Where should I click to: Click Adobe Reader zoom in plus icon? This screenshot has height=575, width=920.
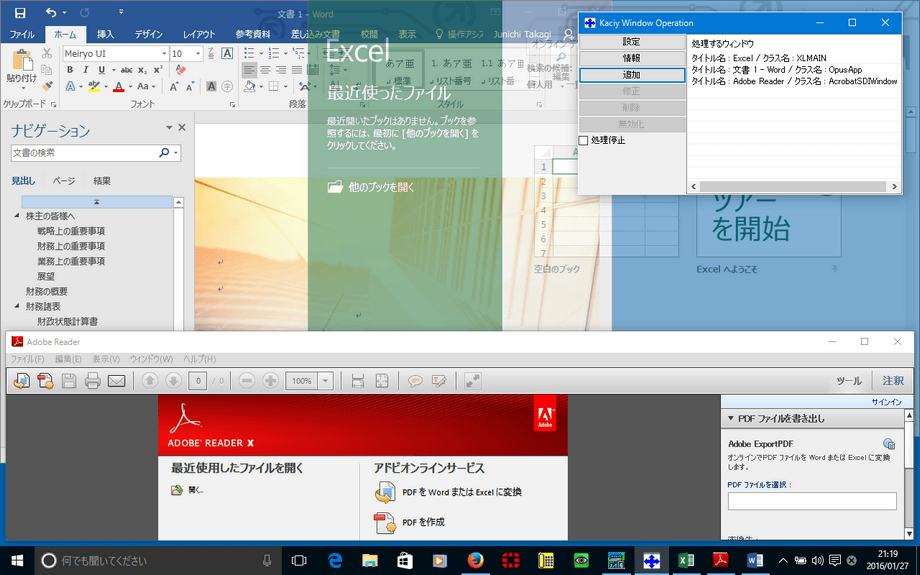click(x=270, y=381)
